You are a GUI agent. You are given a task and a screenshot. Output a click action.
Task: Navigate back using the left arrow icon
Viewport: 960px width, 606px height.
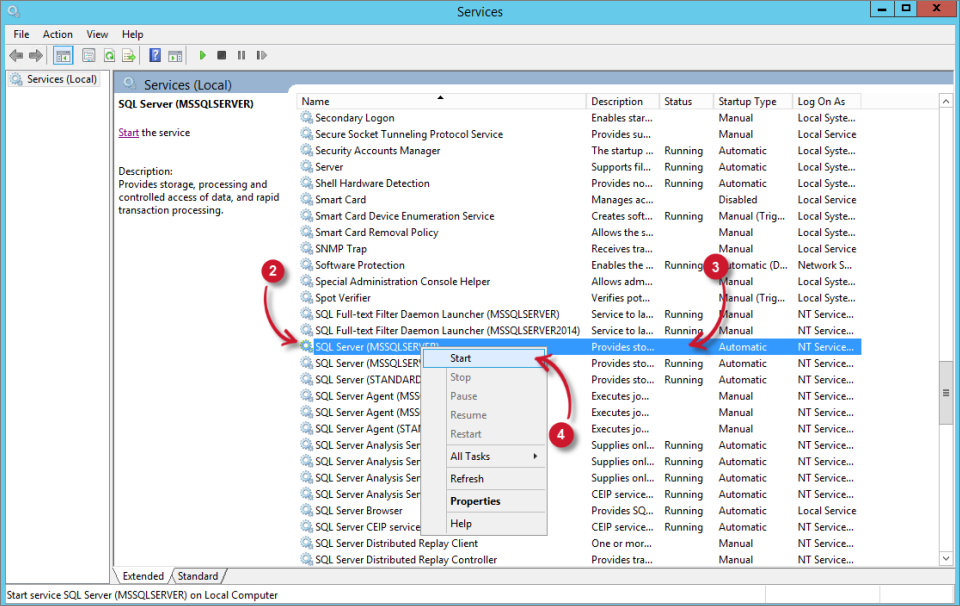point(16,55)
